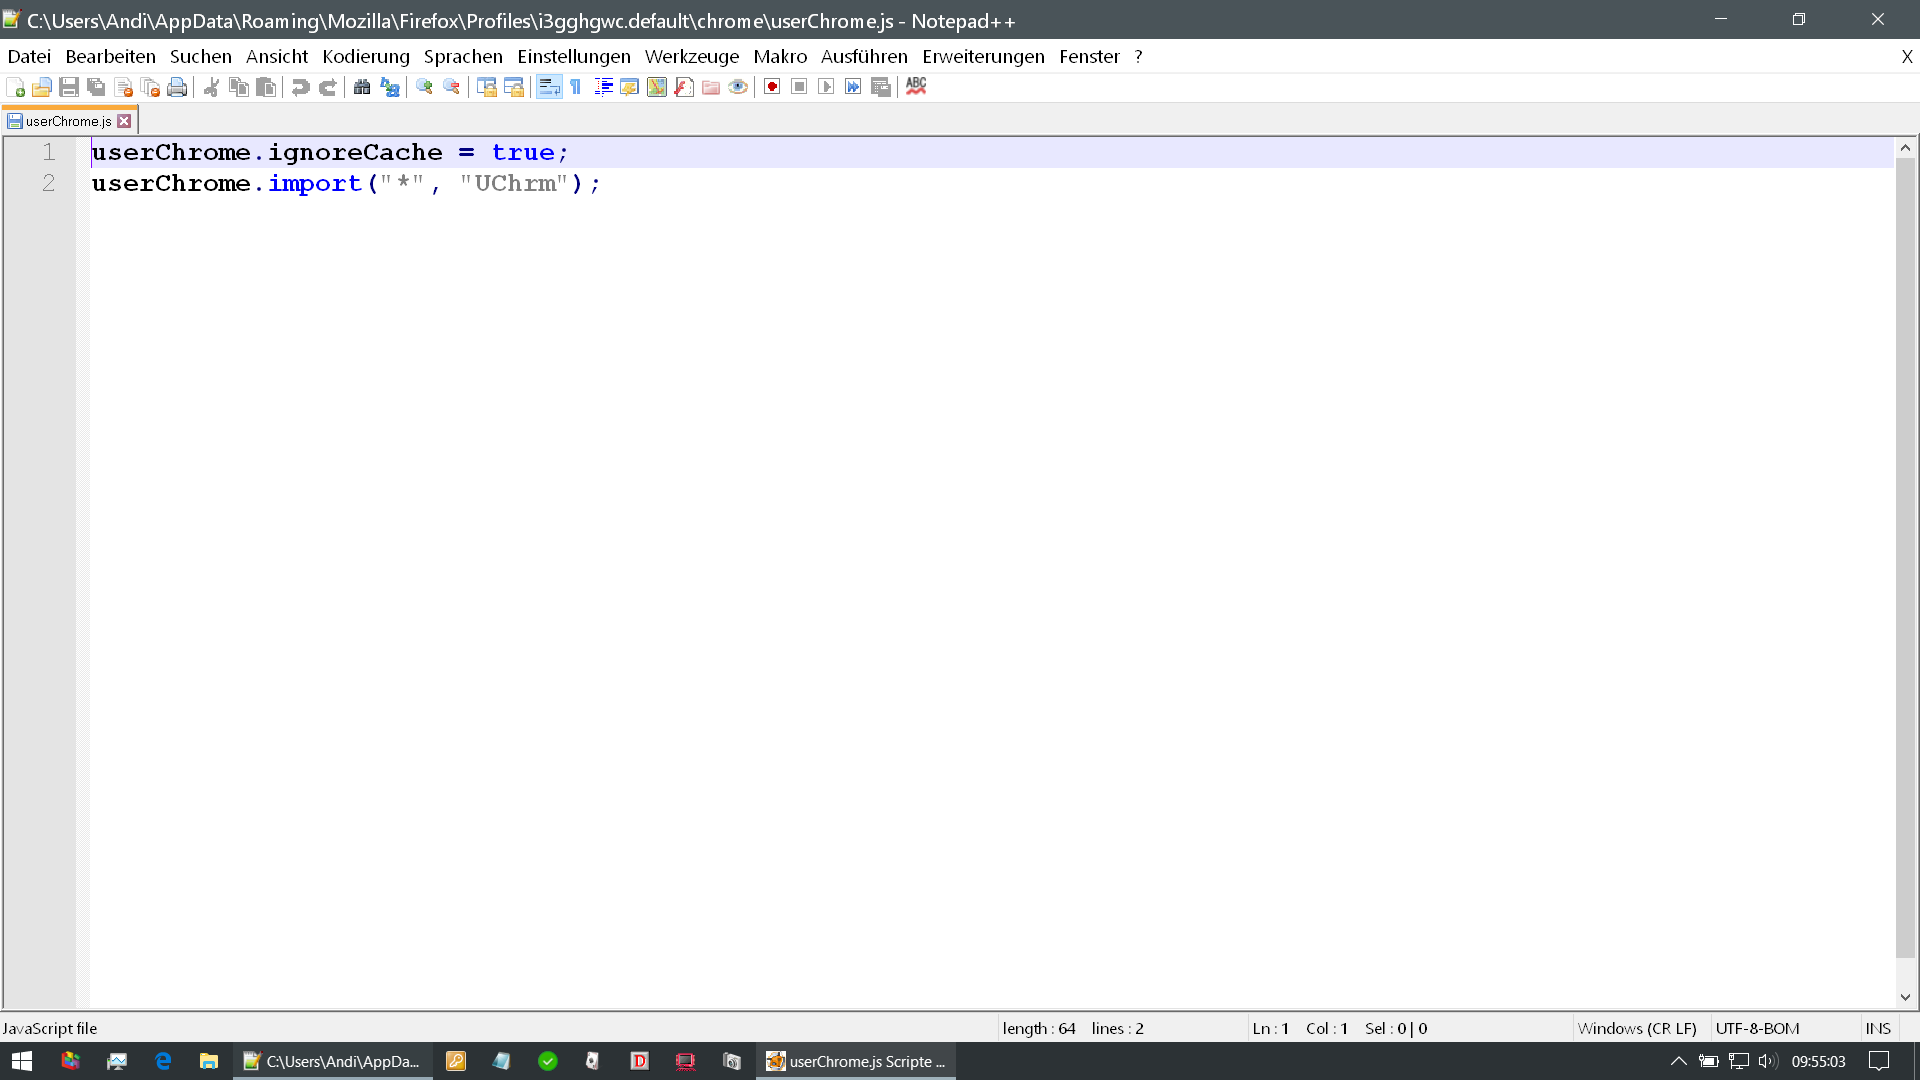Switch to userChrome.js Scripte taskbar window
Viewport: 1920px width, 1080px height.
click(x=856, y=1061)
